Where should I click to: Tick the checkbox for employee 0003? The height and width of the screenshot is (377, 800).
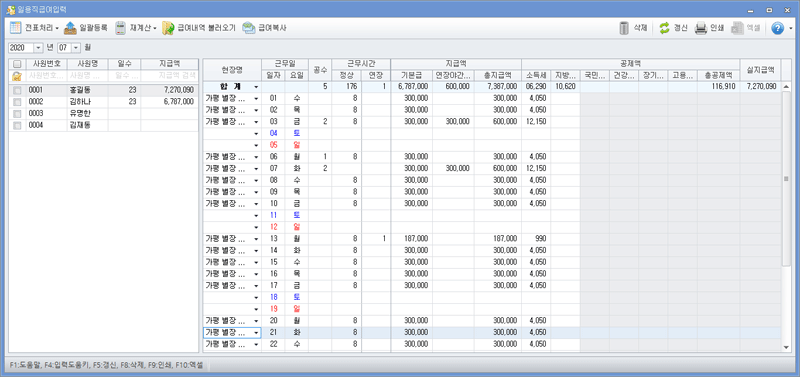point(17,113)
